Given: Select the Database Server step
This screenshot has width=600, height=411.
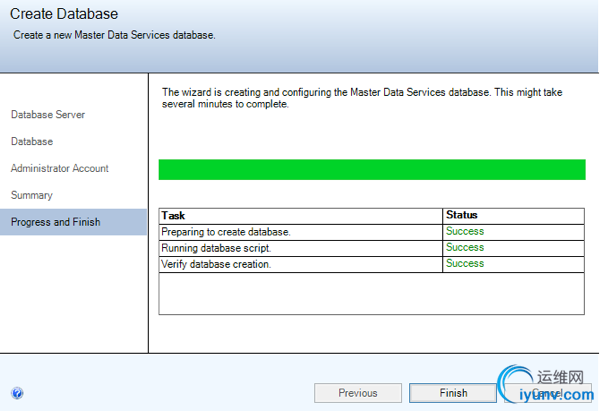Looking at the screenshot, I should click(x=48, y=114).
